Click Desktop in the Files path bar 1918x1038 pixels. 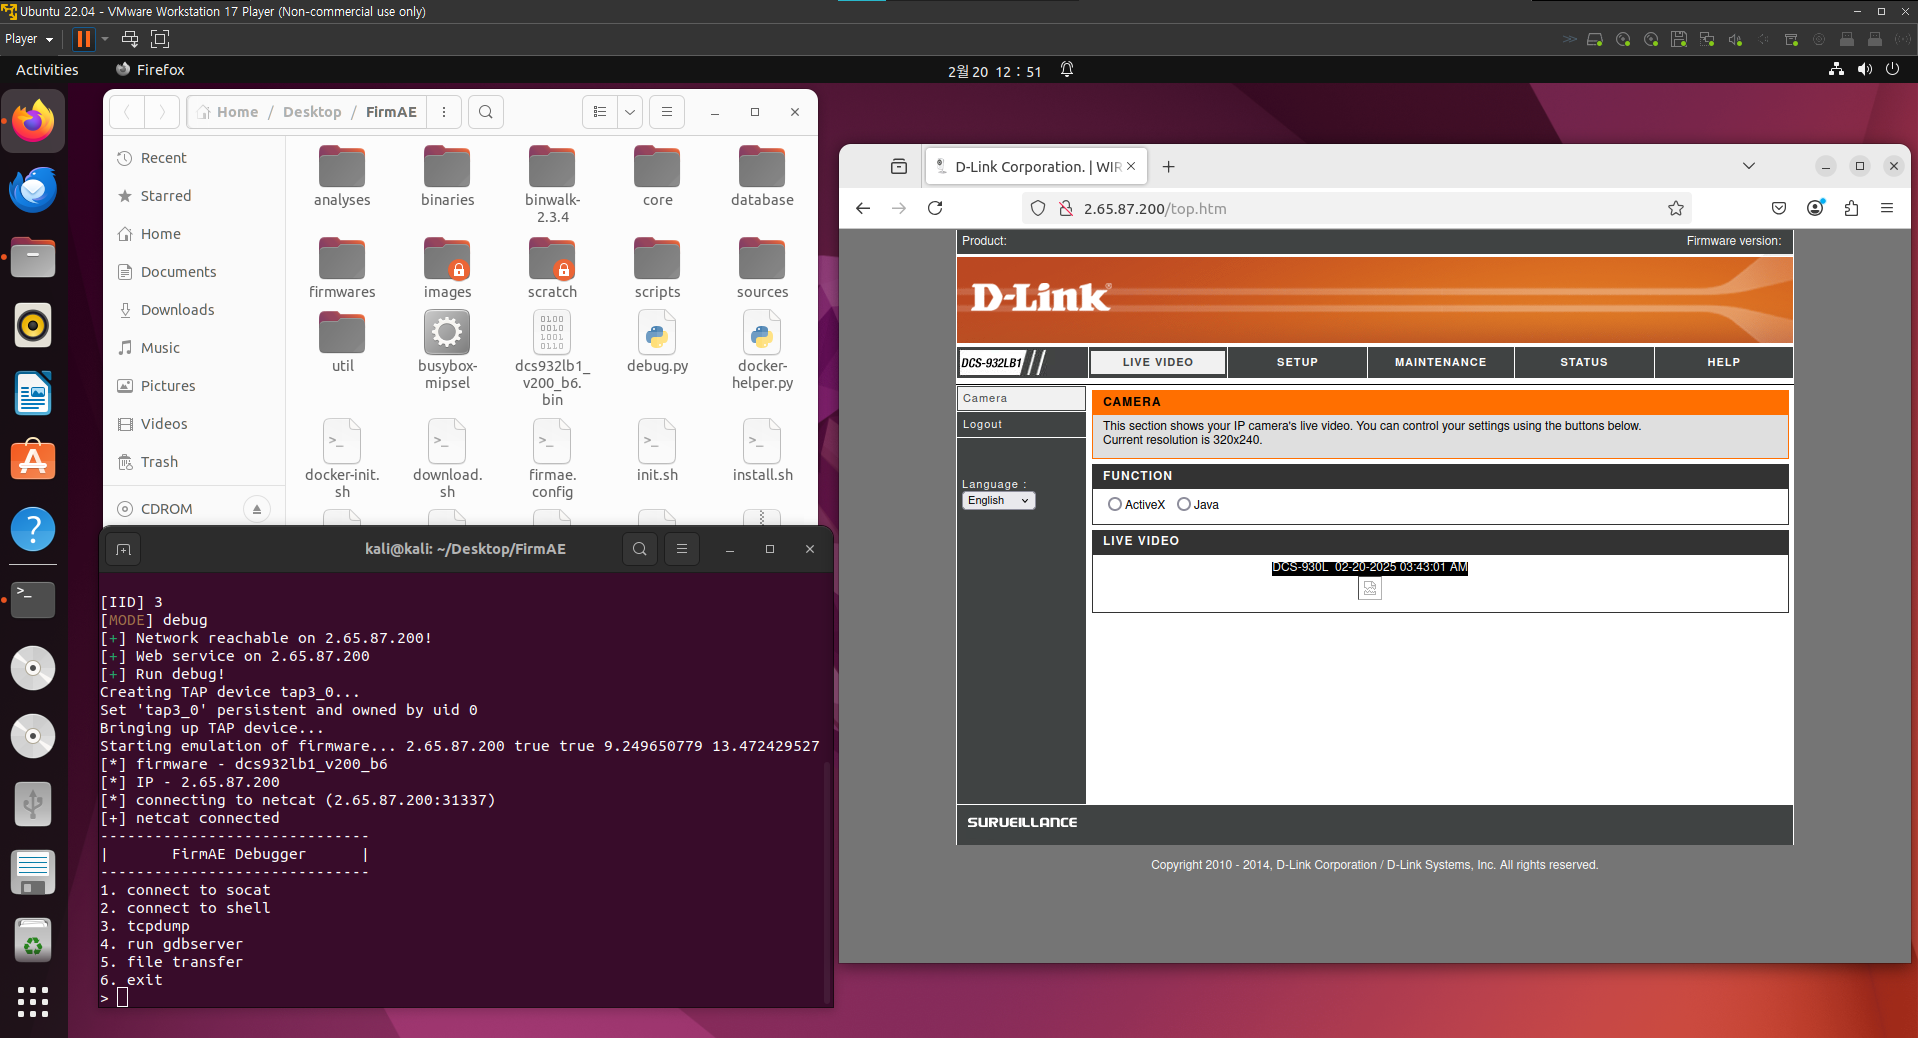tap(312, 112)
